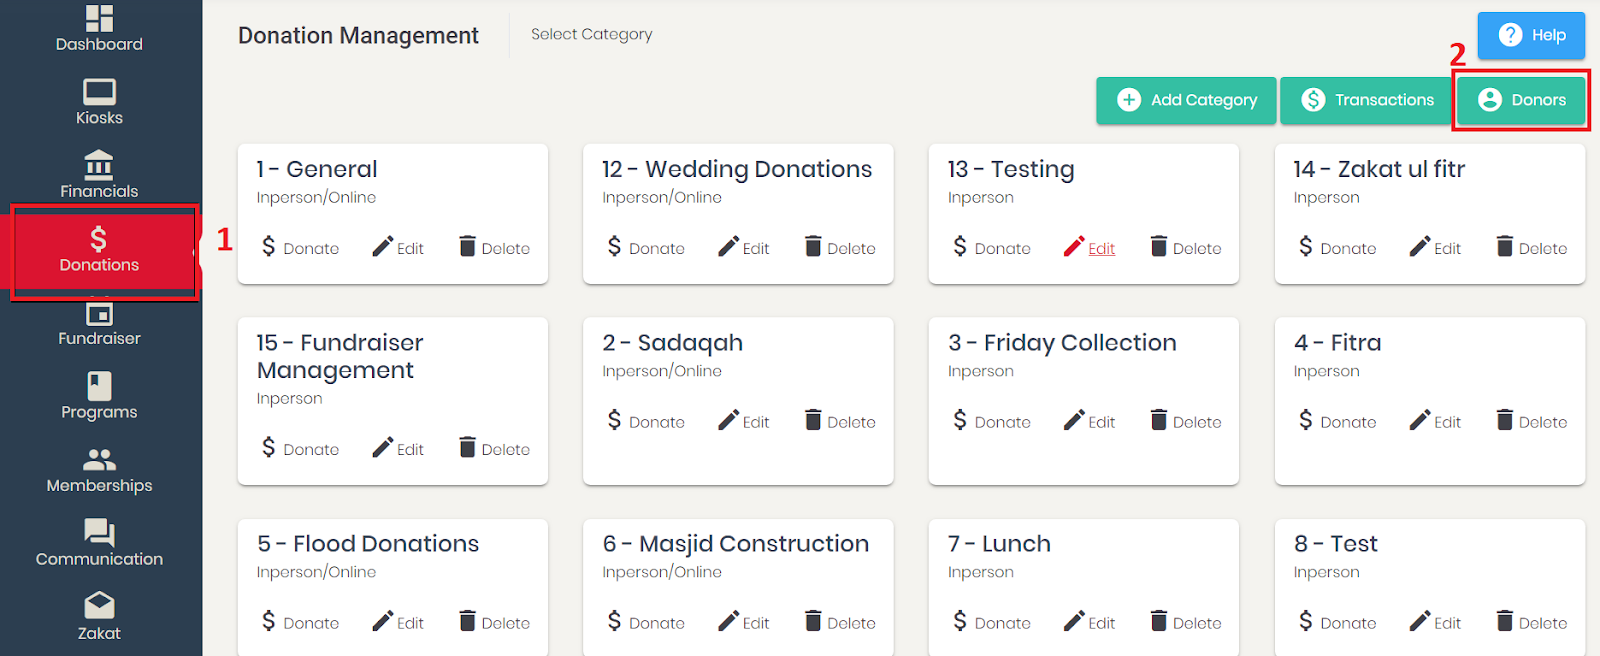Open the Transactions page
This screenshot has width=1600, height=656.
[1367, 100]
